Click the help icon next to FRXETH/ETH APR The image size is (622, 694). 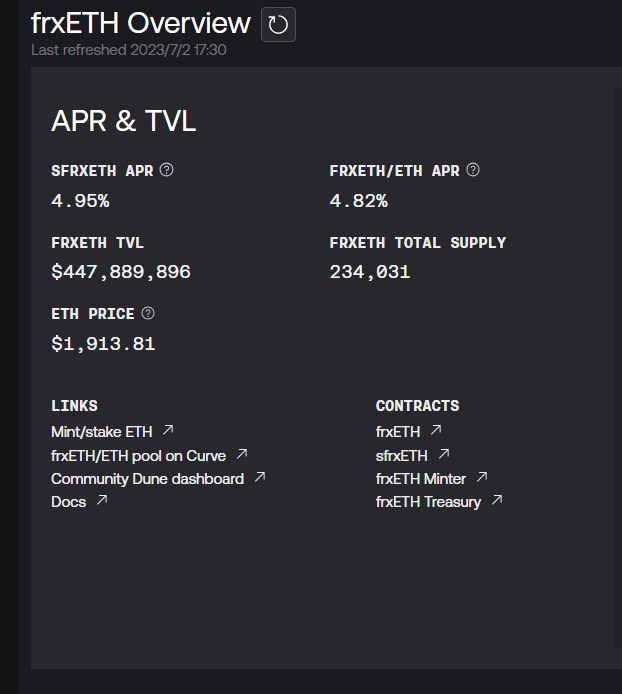tap(473, 170)
